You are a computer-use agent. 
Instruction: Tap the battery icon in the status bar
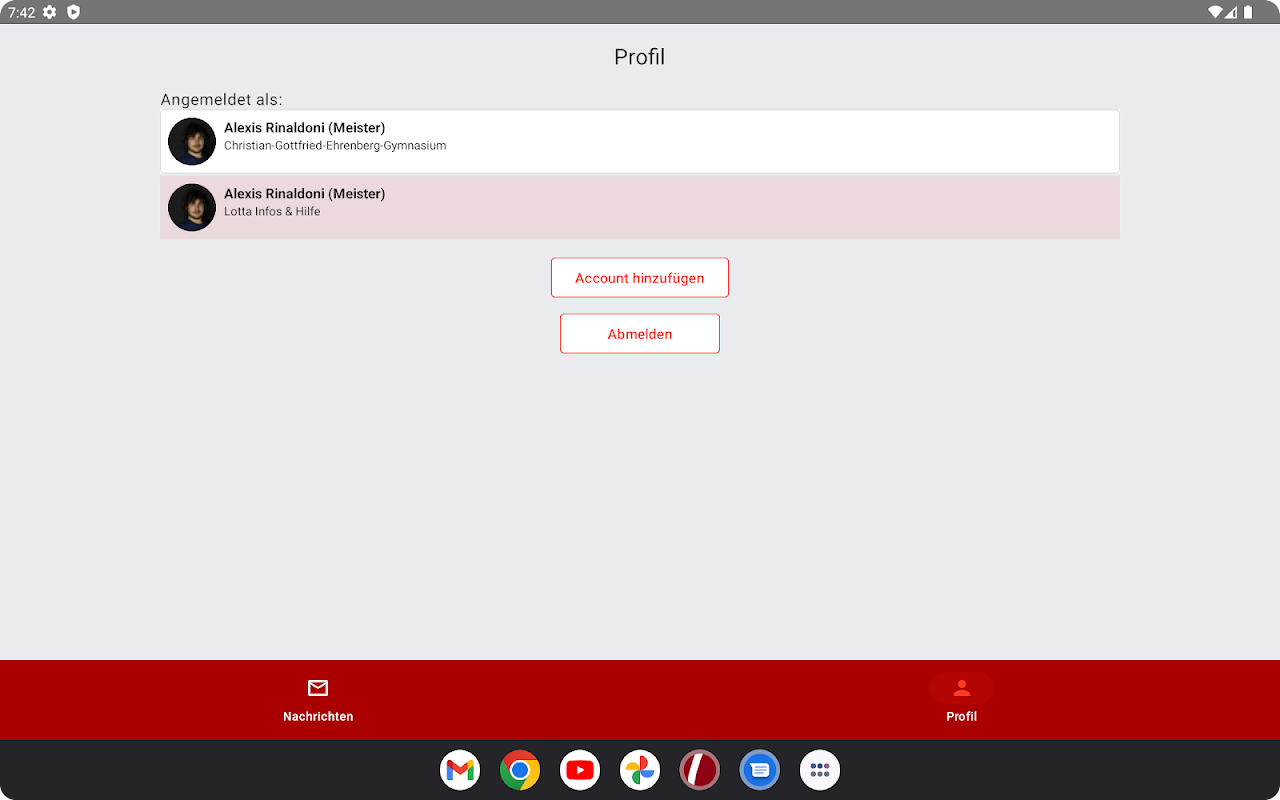click(x=1248, y=12)
